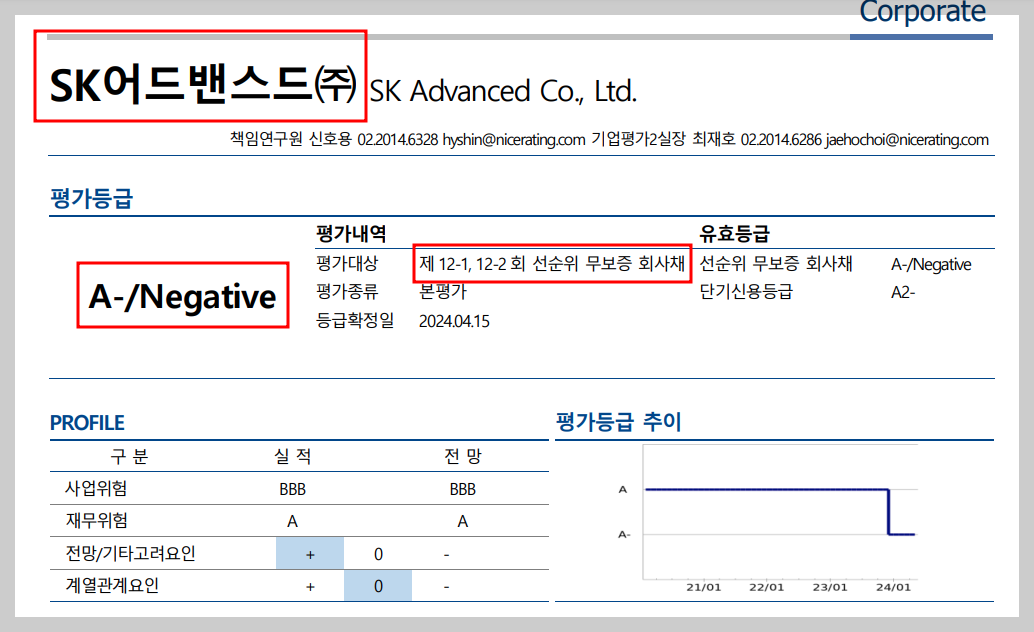
Task: Click the rating trend line drop in chart
Action: coord(888,512)
